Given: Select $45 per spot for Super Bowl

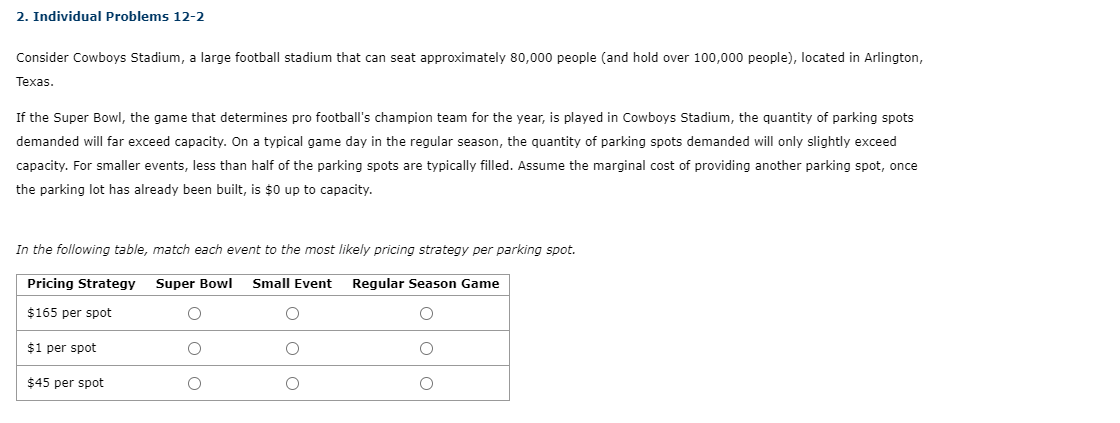Looking at the screenshot, I should pyautogui.click(x=194, y=384).
